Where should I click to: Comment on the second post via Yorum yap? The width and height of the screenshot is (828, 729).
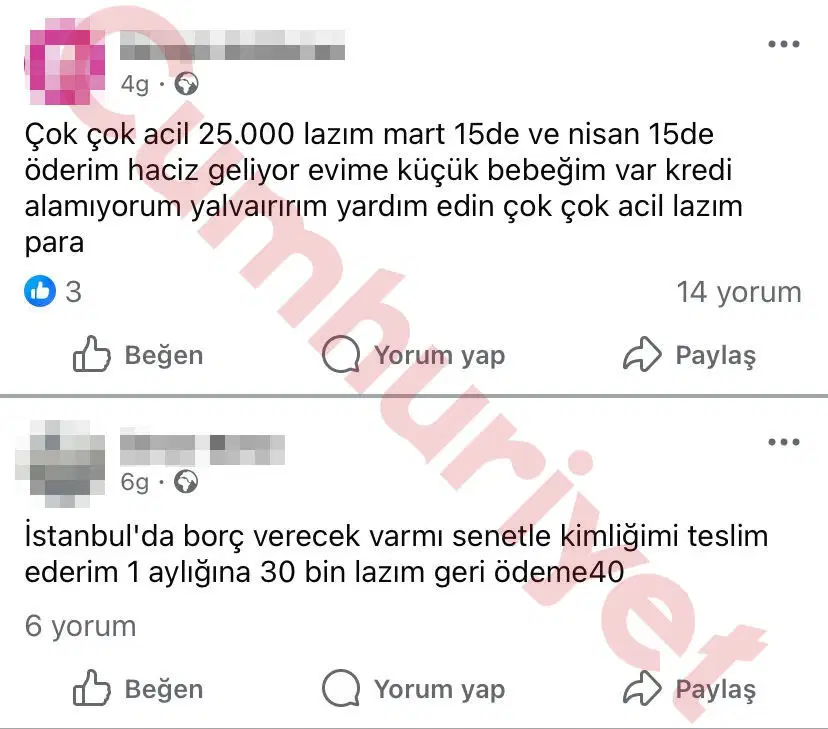click(x=413, y=688)
